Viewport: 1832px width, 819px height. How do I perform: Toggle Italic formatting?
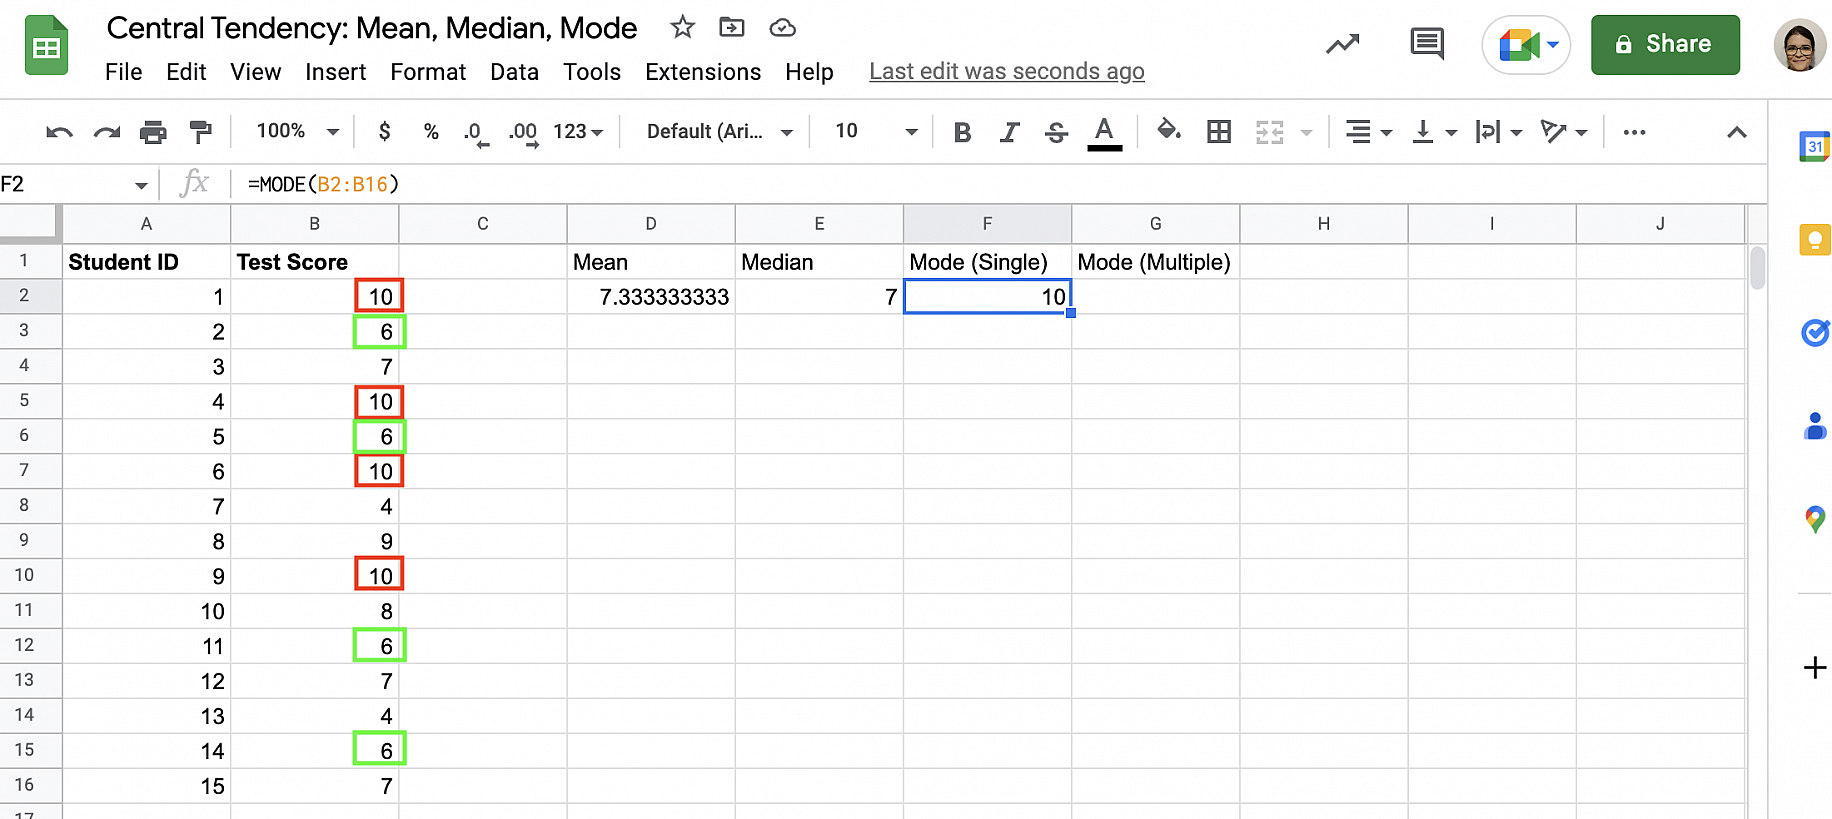coord(1010,132)
